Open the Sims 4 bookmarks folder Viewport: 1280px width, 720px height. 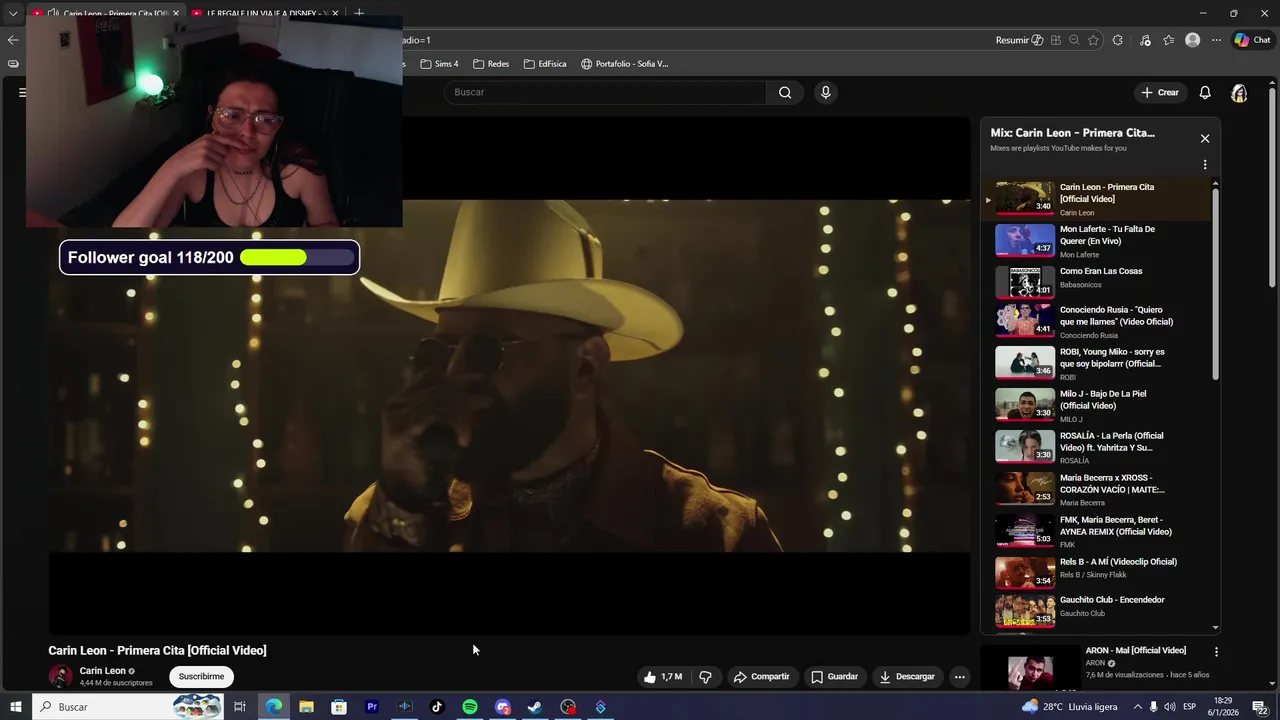click(439, 64)
